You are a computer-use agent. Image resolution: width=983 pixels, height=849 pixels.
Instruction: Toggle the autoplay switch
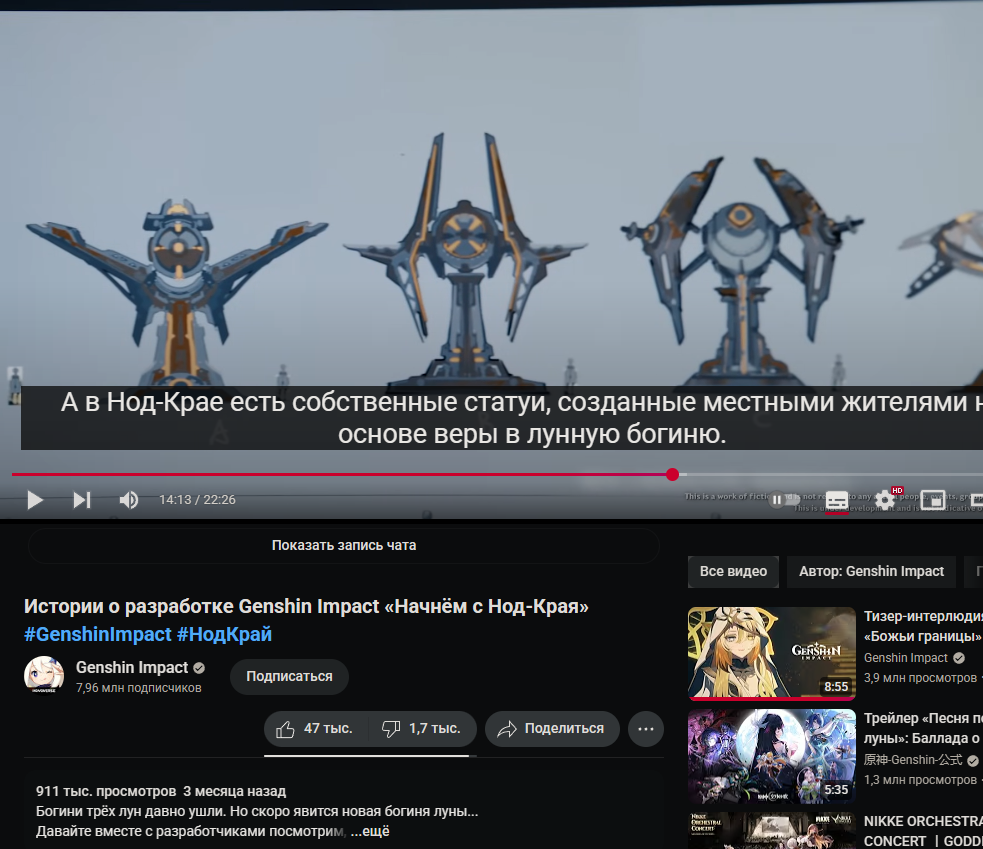click(x=784, y=500)
